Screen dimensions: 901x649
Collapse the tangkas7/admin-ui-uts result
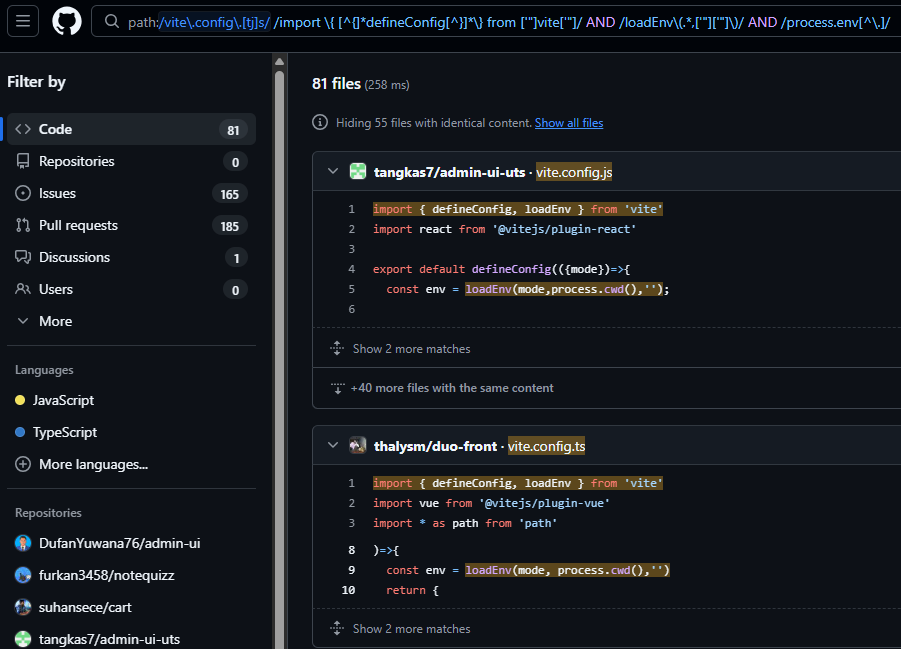click(x=333, y=172)
